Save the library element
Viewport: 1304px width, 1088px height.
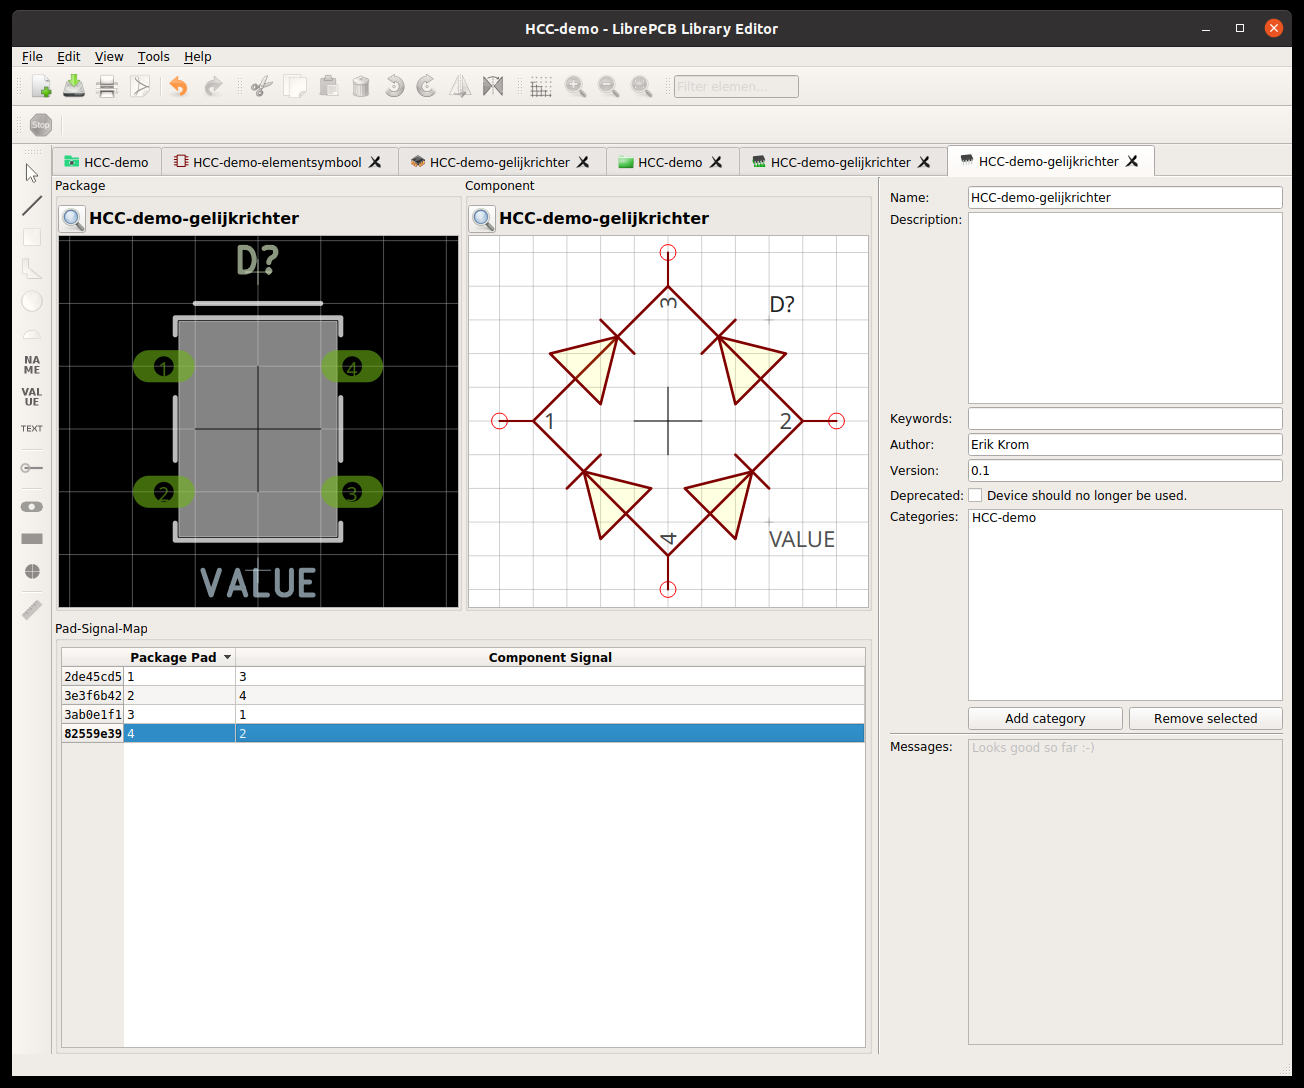[x=74, y=86]
